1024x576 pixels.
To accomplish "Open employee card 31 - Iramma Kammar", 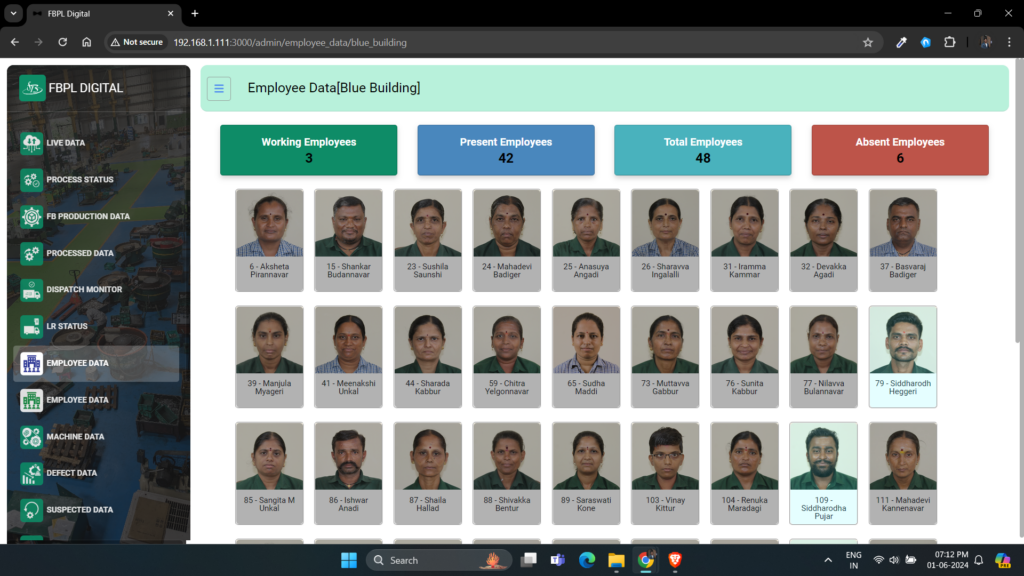I will pos(744,240).
